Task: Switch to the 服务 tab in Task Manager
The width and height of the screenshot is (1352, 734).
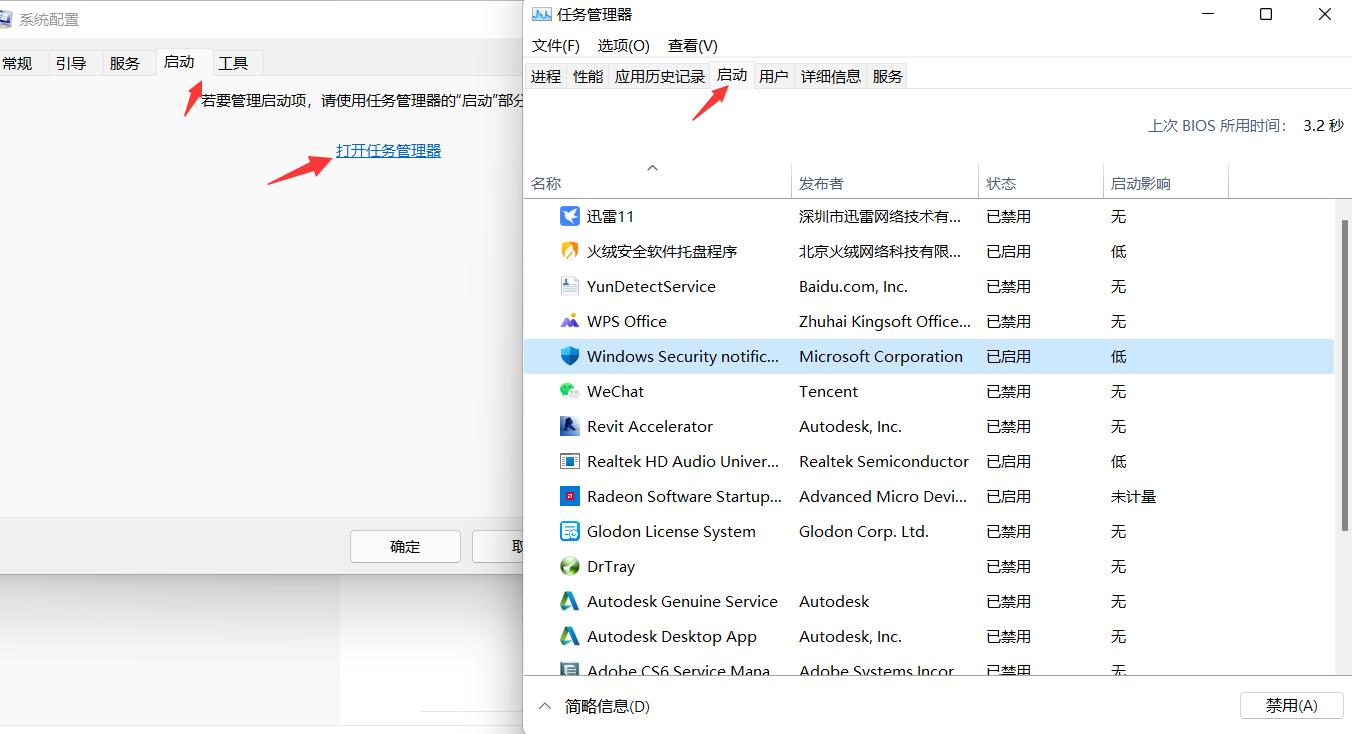Action: (888, 76)
